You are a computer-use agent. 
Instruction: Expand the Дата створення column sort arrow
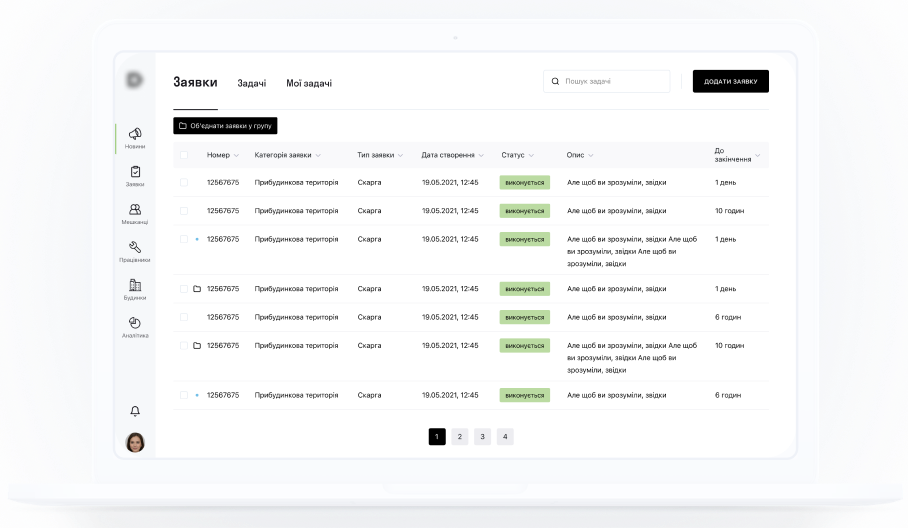click(x=485, y=156)
